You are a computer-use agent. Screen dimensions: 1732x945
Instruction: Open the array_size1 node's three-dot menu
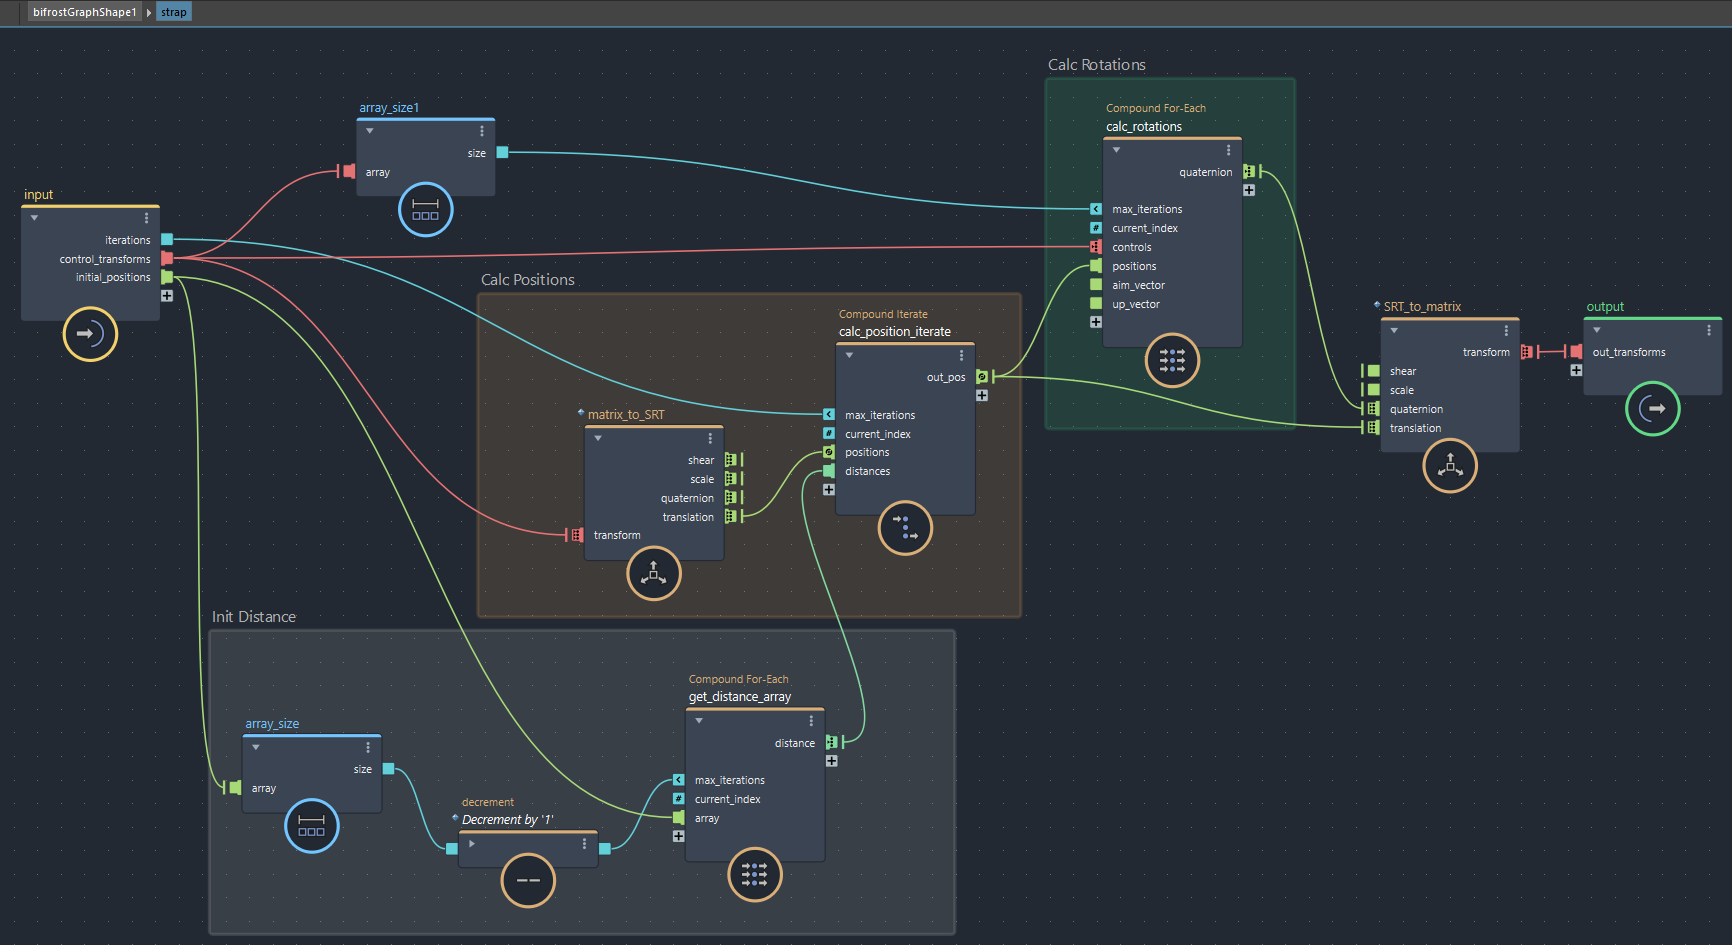tap(482, 131)
